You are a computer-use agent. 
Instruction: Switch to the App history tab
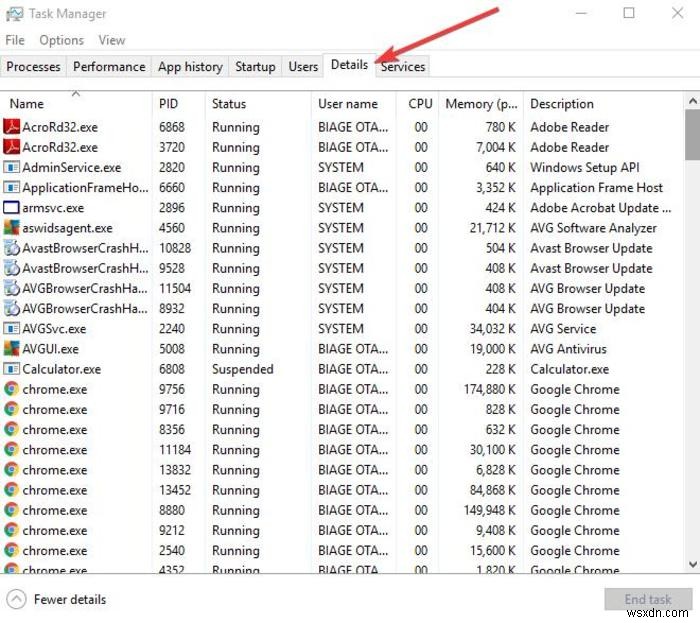coord(190,66)
